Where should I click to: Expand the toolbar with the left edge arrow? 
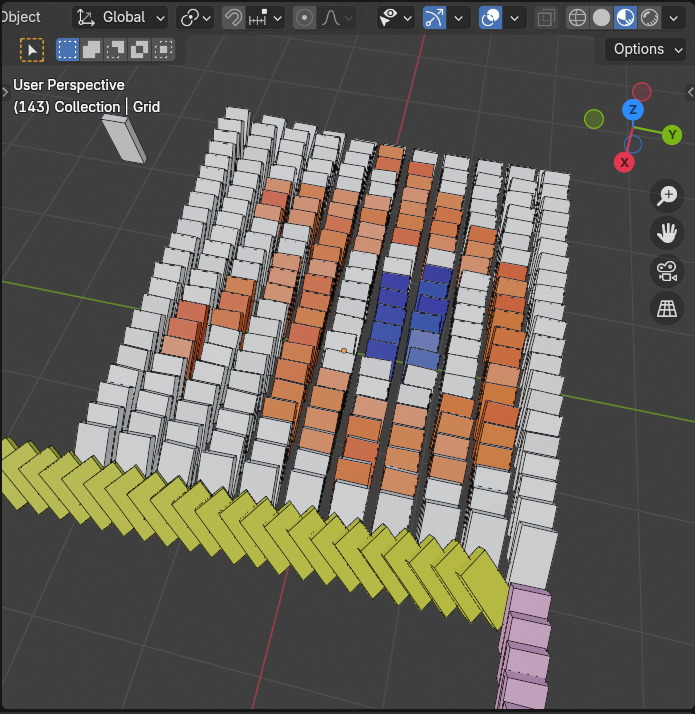point(5,92)
